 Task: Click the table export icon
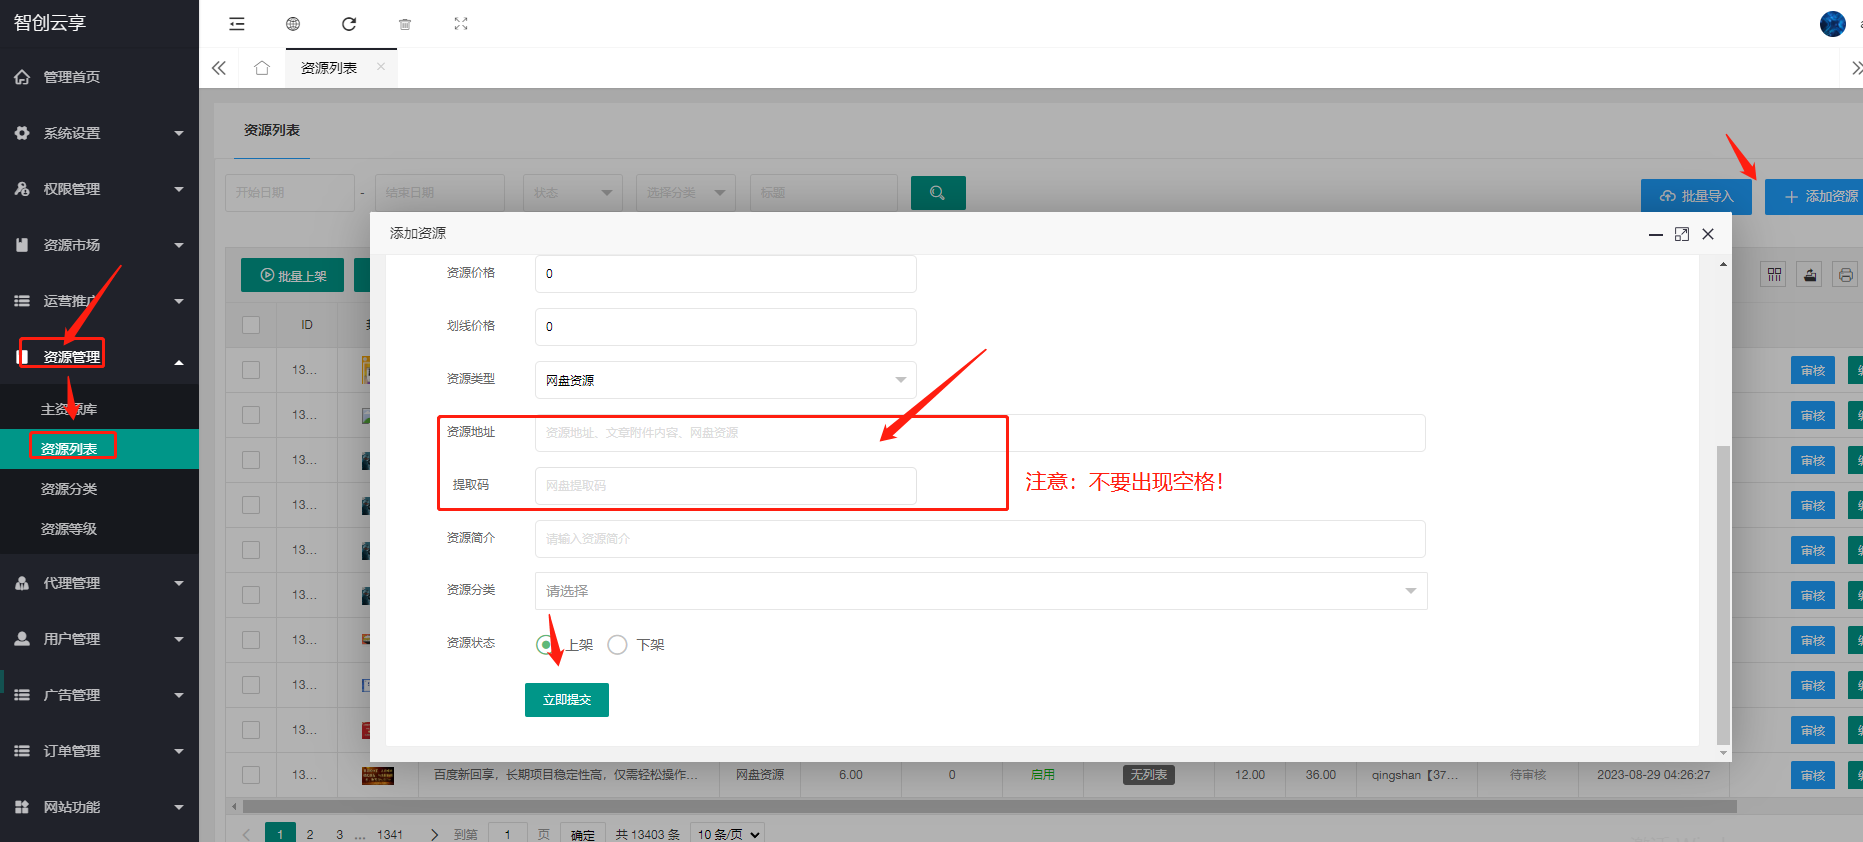coord(1810,275)
